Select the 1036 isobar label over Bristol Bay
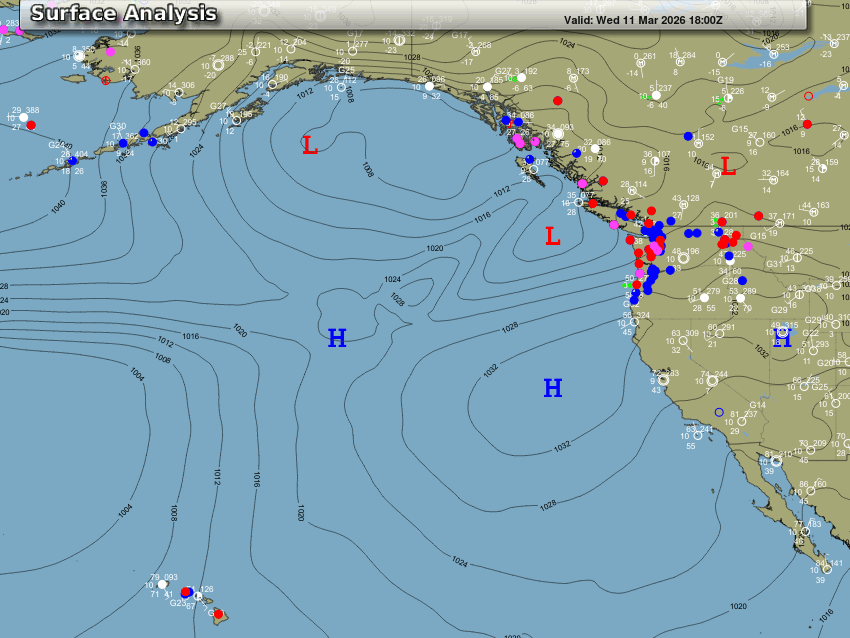The image size is (850, 638). [137, 49]
